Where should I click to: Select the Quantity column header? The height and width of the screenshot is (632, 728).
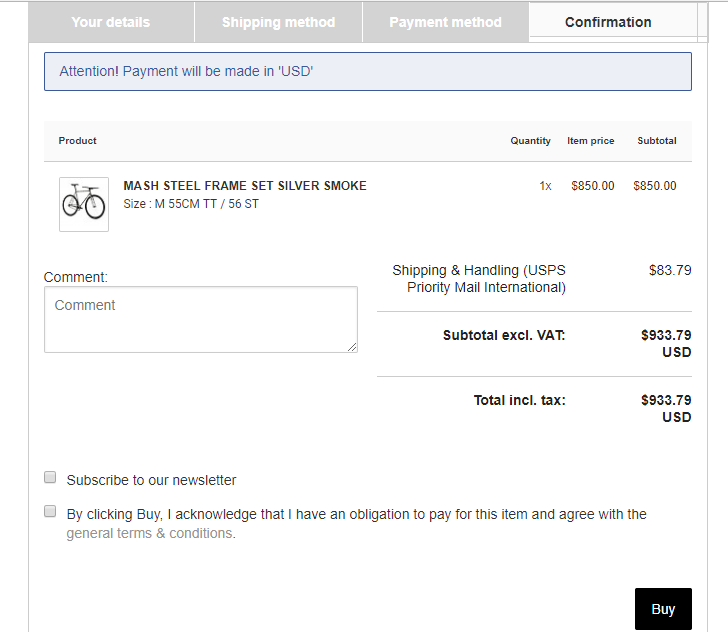pos(530,141)
